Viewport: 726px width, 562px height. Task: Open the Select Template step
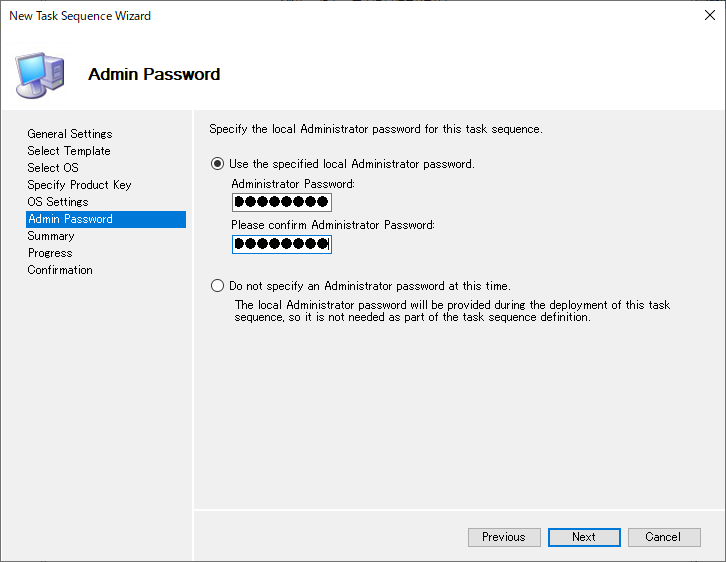click(x=69, y=151)
